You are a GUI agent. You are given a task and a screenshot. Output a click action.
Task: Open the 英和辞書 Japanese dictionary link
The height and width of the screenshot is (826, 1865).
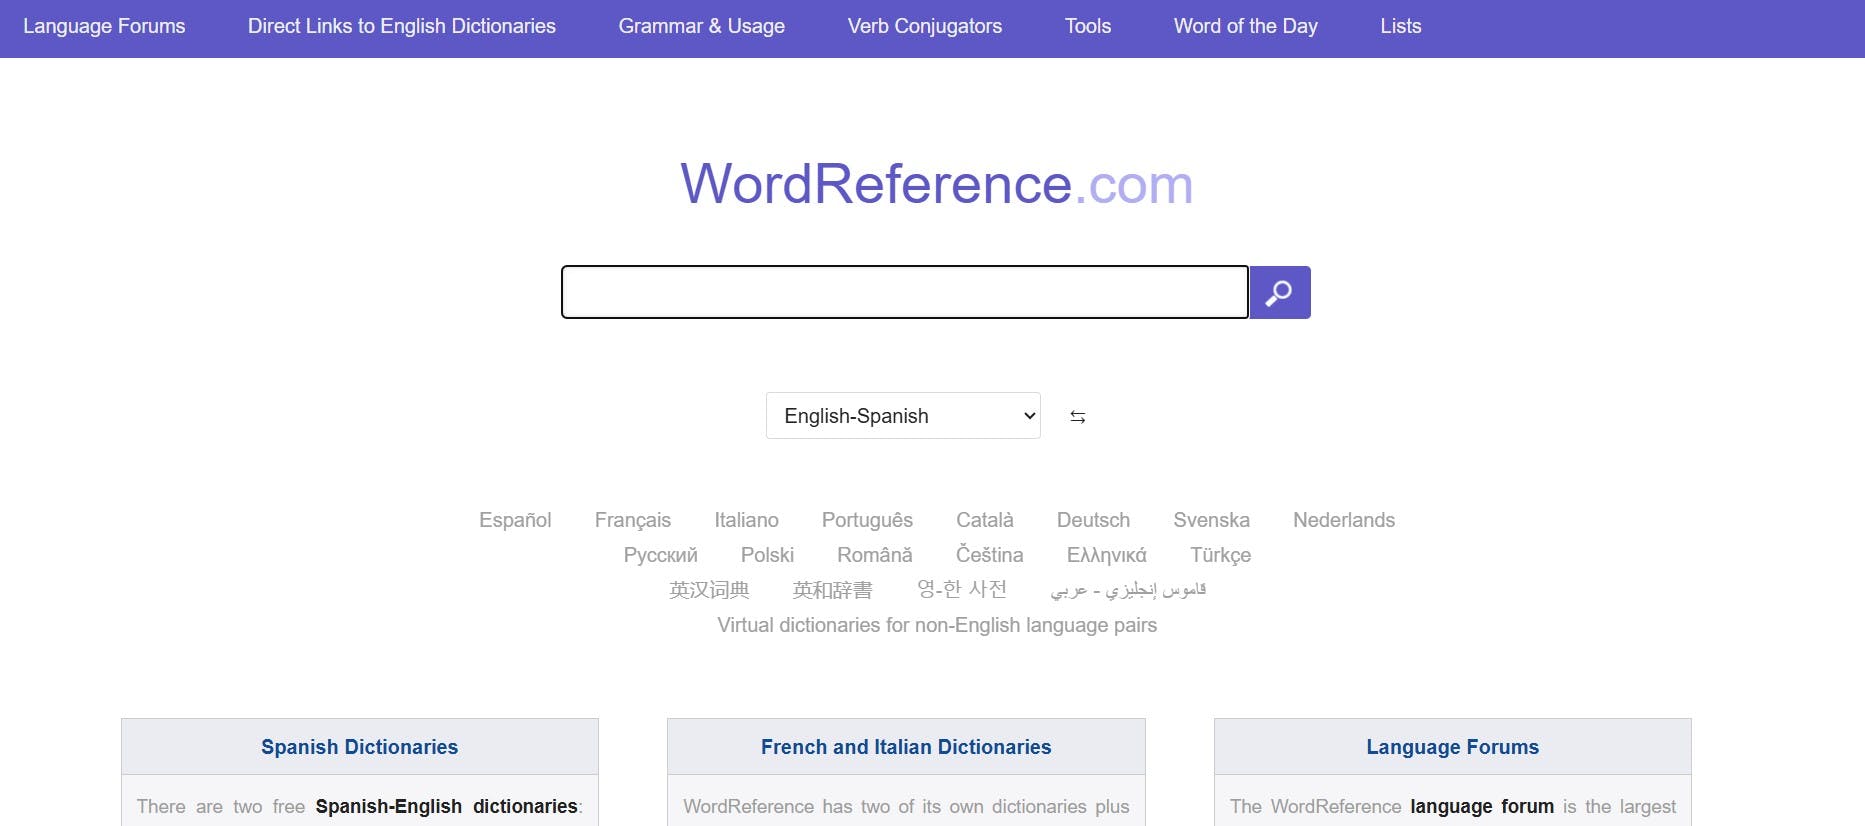pos(832,590)
